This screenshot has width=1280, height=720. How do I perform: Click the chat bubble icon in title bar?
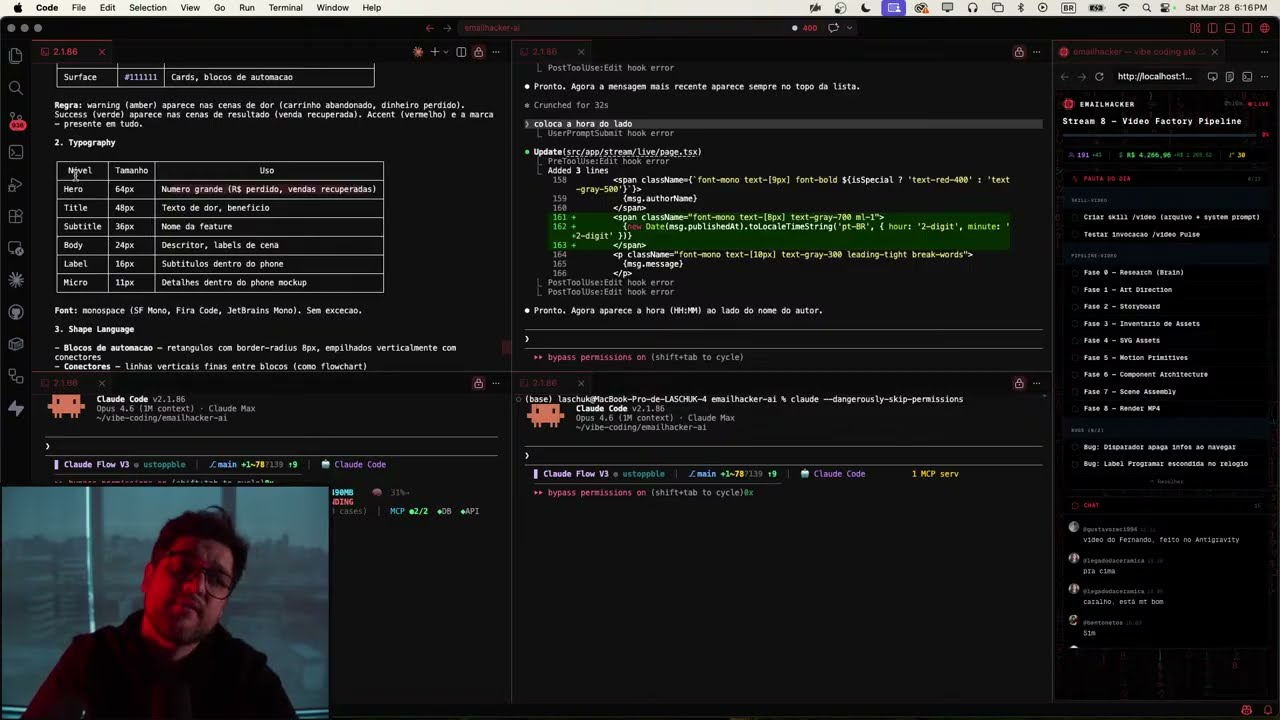(833, 28)
